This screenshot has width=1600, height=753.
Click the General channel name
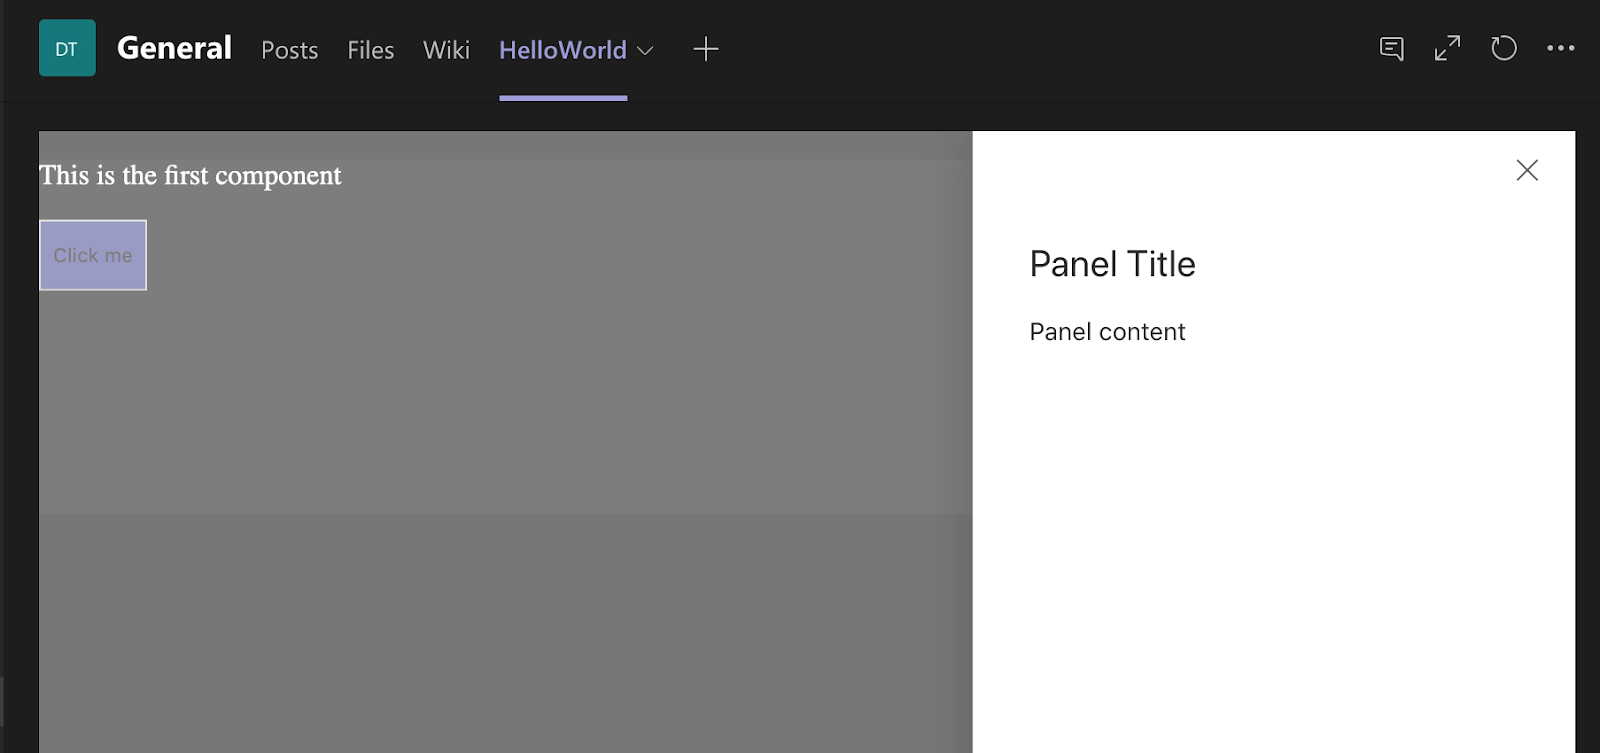click(174, 48)
